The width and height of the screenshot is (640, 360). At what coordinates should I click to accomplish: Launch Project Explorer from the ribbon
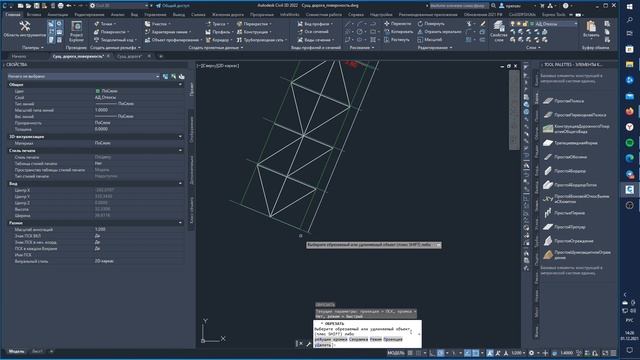(x=76, y=31)
